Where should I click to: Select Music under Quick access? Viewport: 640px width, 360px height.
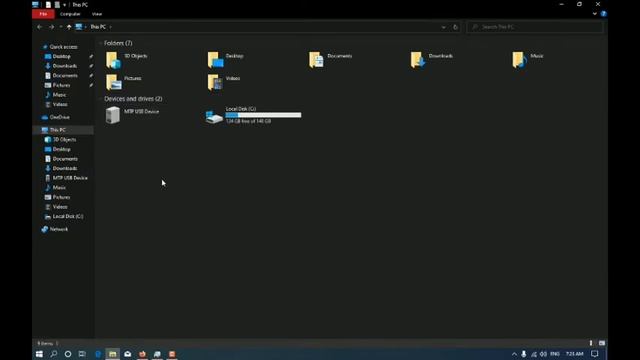coord(59,95)
